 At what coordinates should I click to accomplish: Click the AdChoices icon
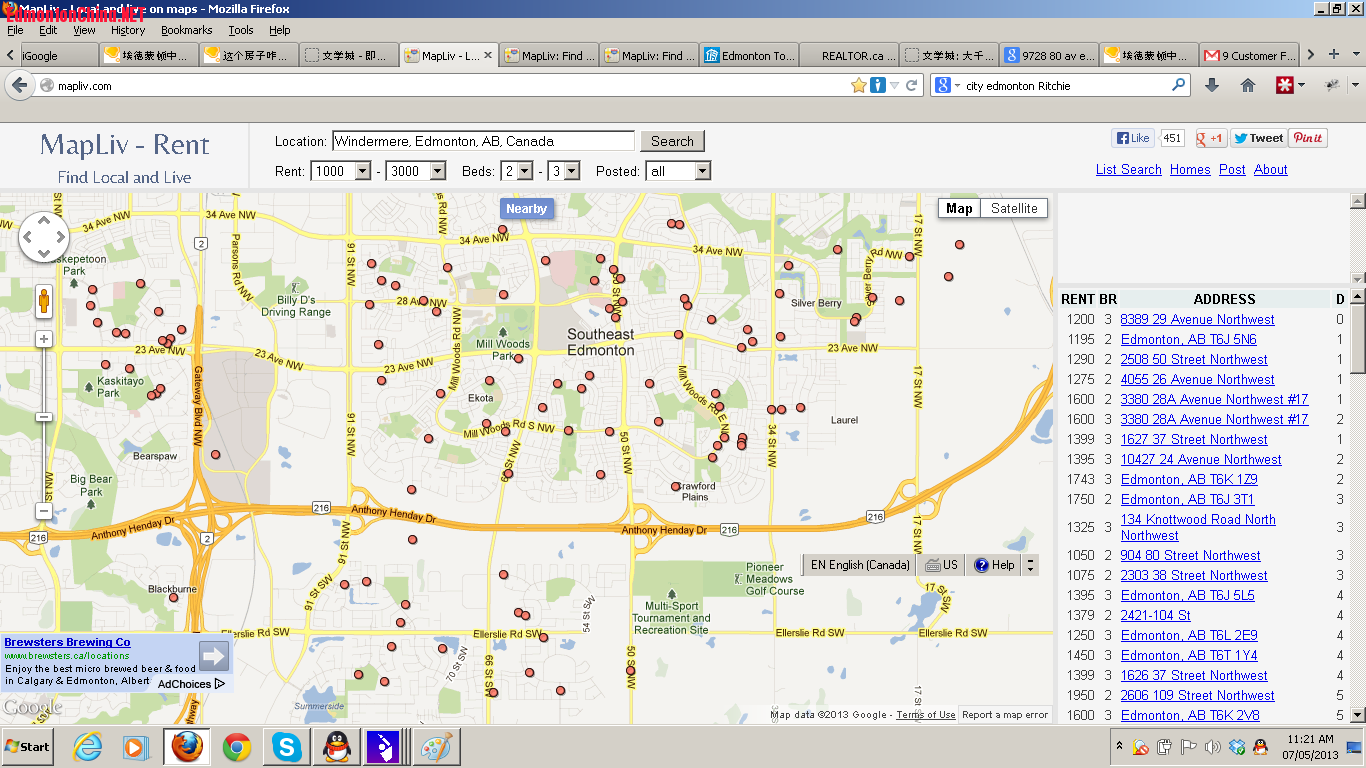click(220, 684)
